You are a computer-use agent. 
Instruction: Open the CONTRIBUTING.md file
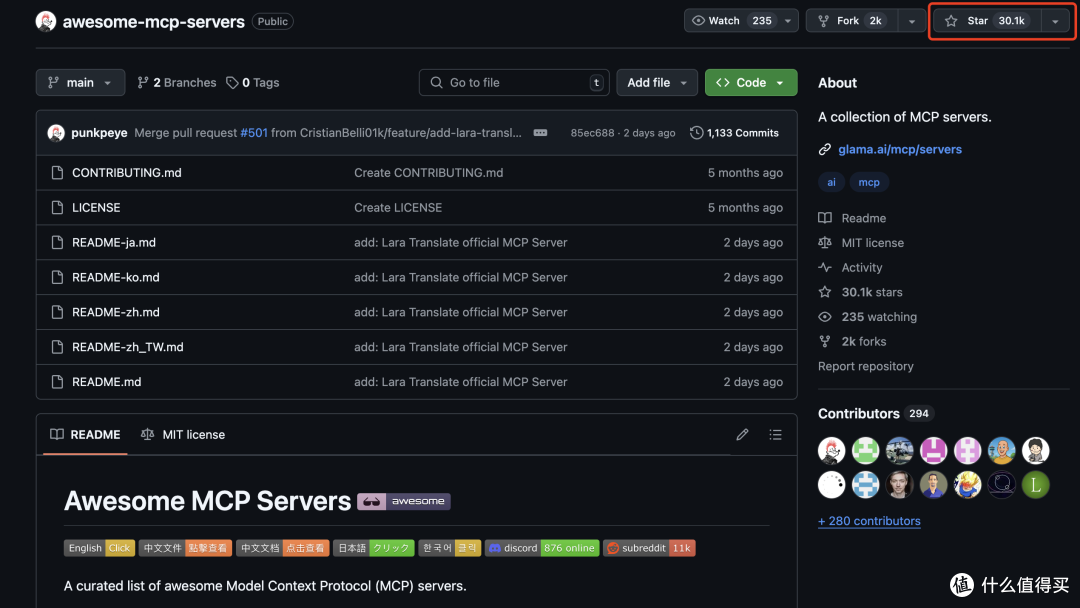[x=127, y=173]
